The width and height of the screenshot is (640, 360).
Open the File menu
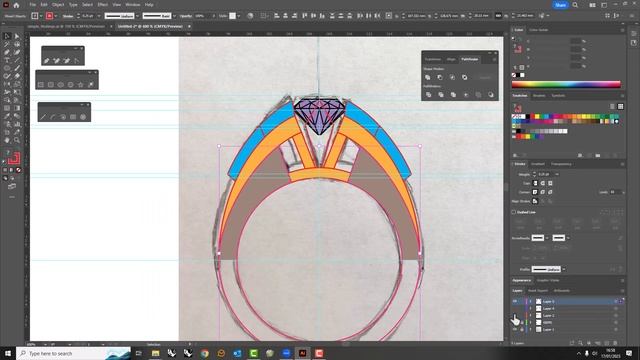(32, 5)
